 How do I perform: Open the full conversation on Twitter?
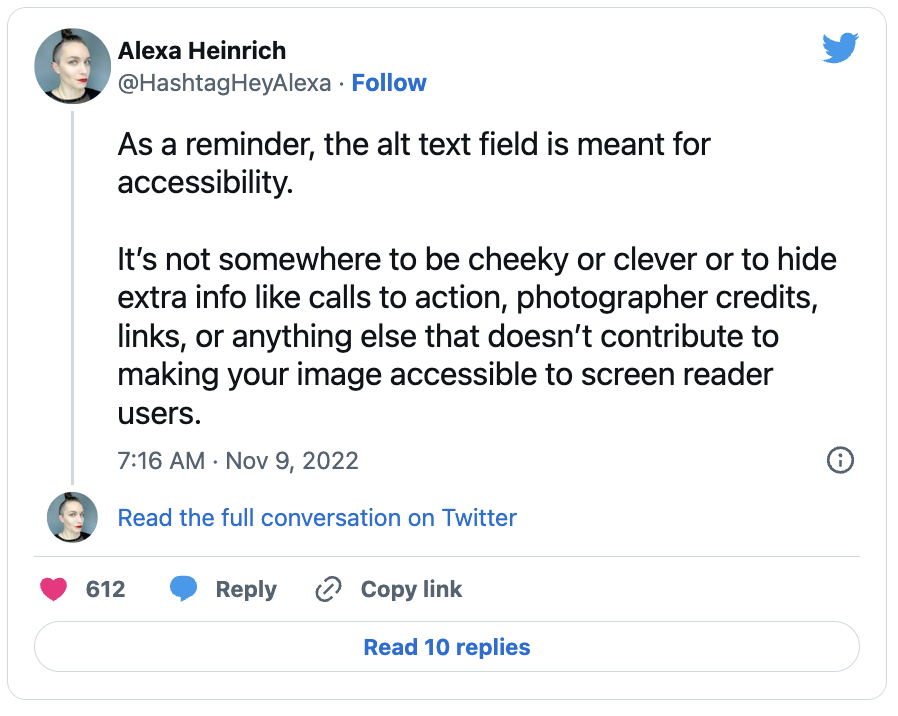click(317, 518)
